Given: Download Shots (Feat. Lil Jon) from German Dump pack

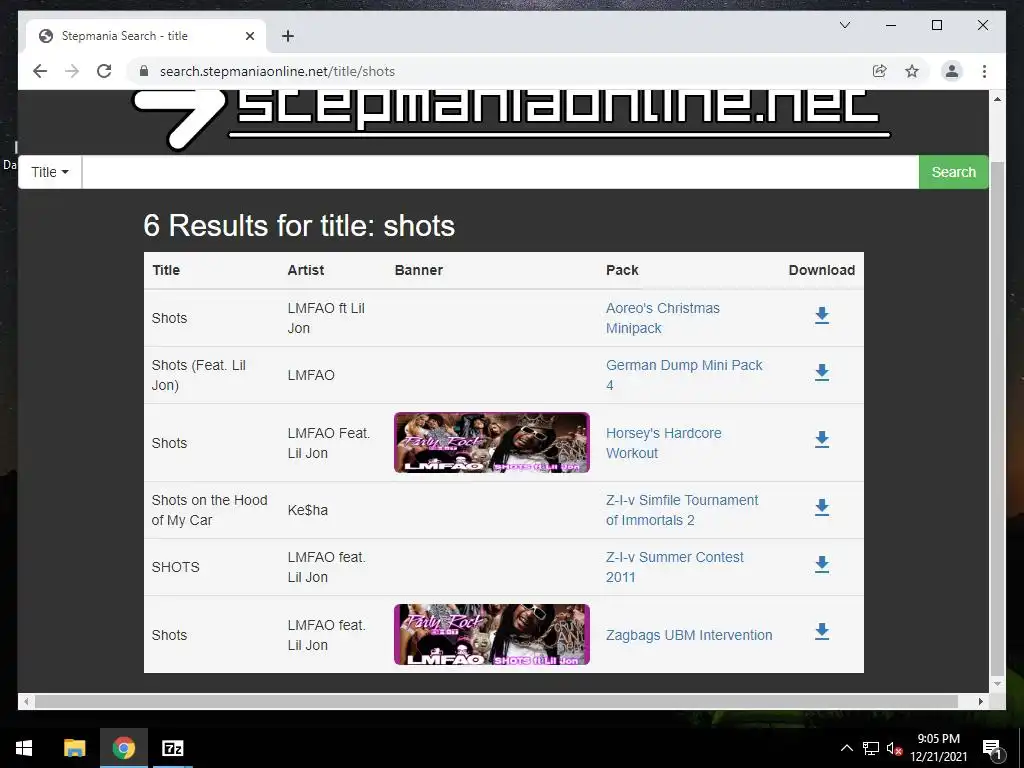Looking at the screenshot, I should 822,372.
